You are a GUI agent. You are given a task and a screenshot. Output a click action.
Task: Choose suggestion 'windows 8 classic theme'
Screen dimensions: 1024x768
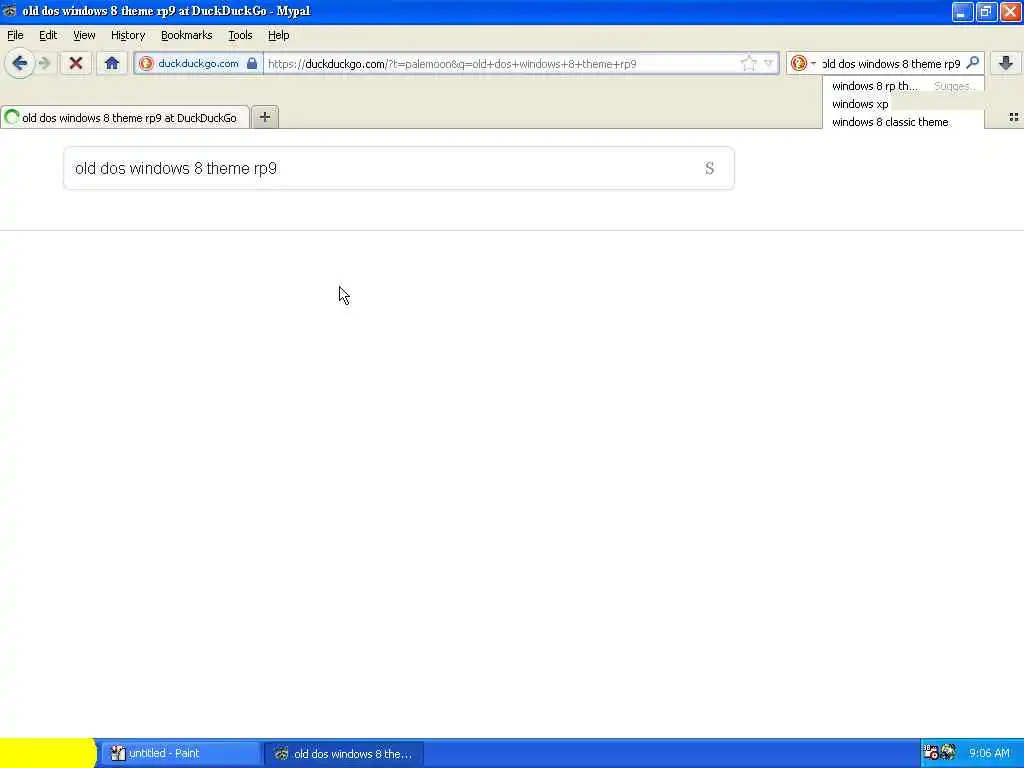[890, 122]
